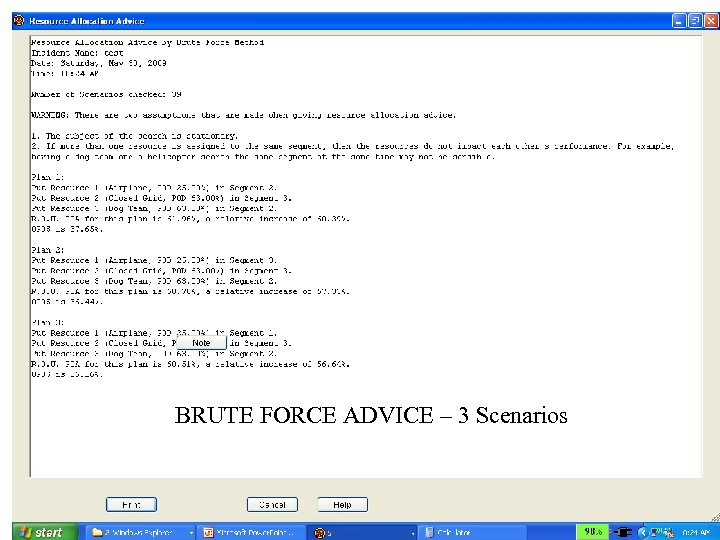Screen dimensions: 720x540
Task: Click the battery 90% indicator in tray
Action: point(592,532)
